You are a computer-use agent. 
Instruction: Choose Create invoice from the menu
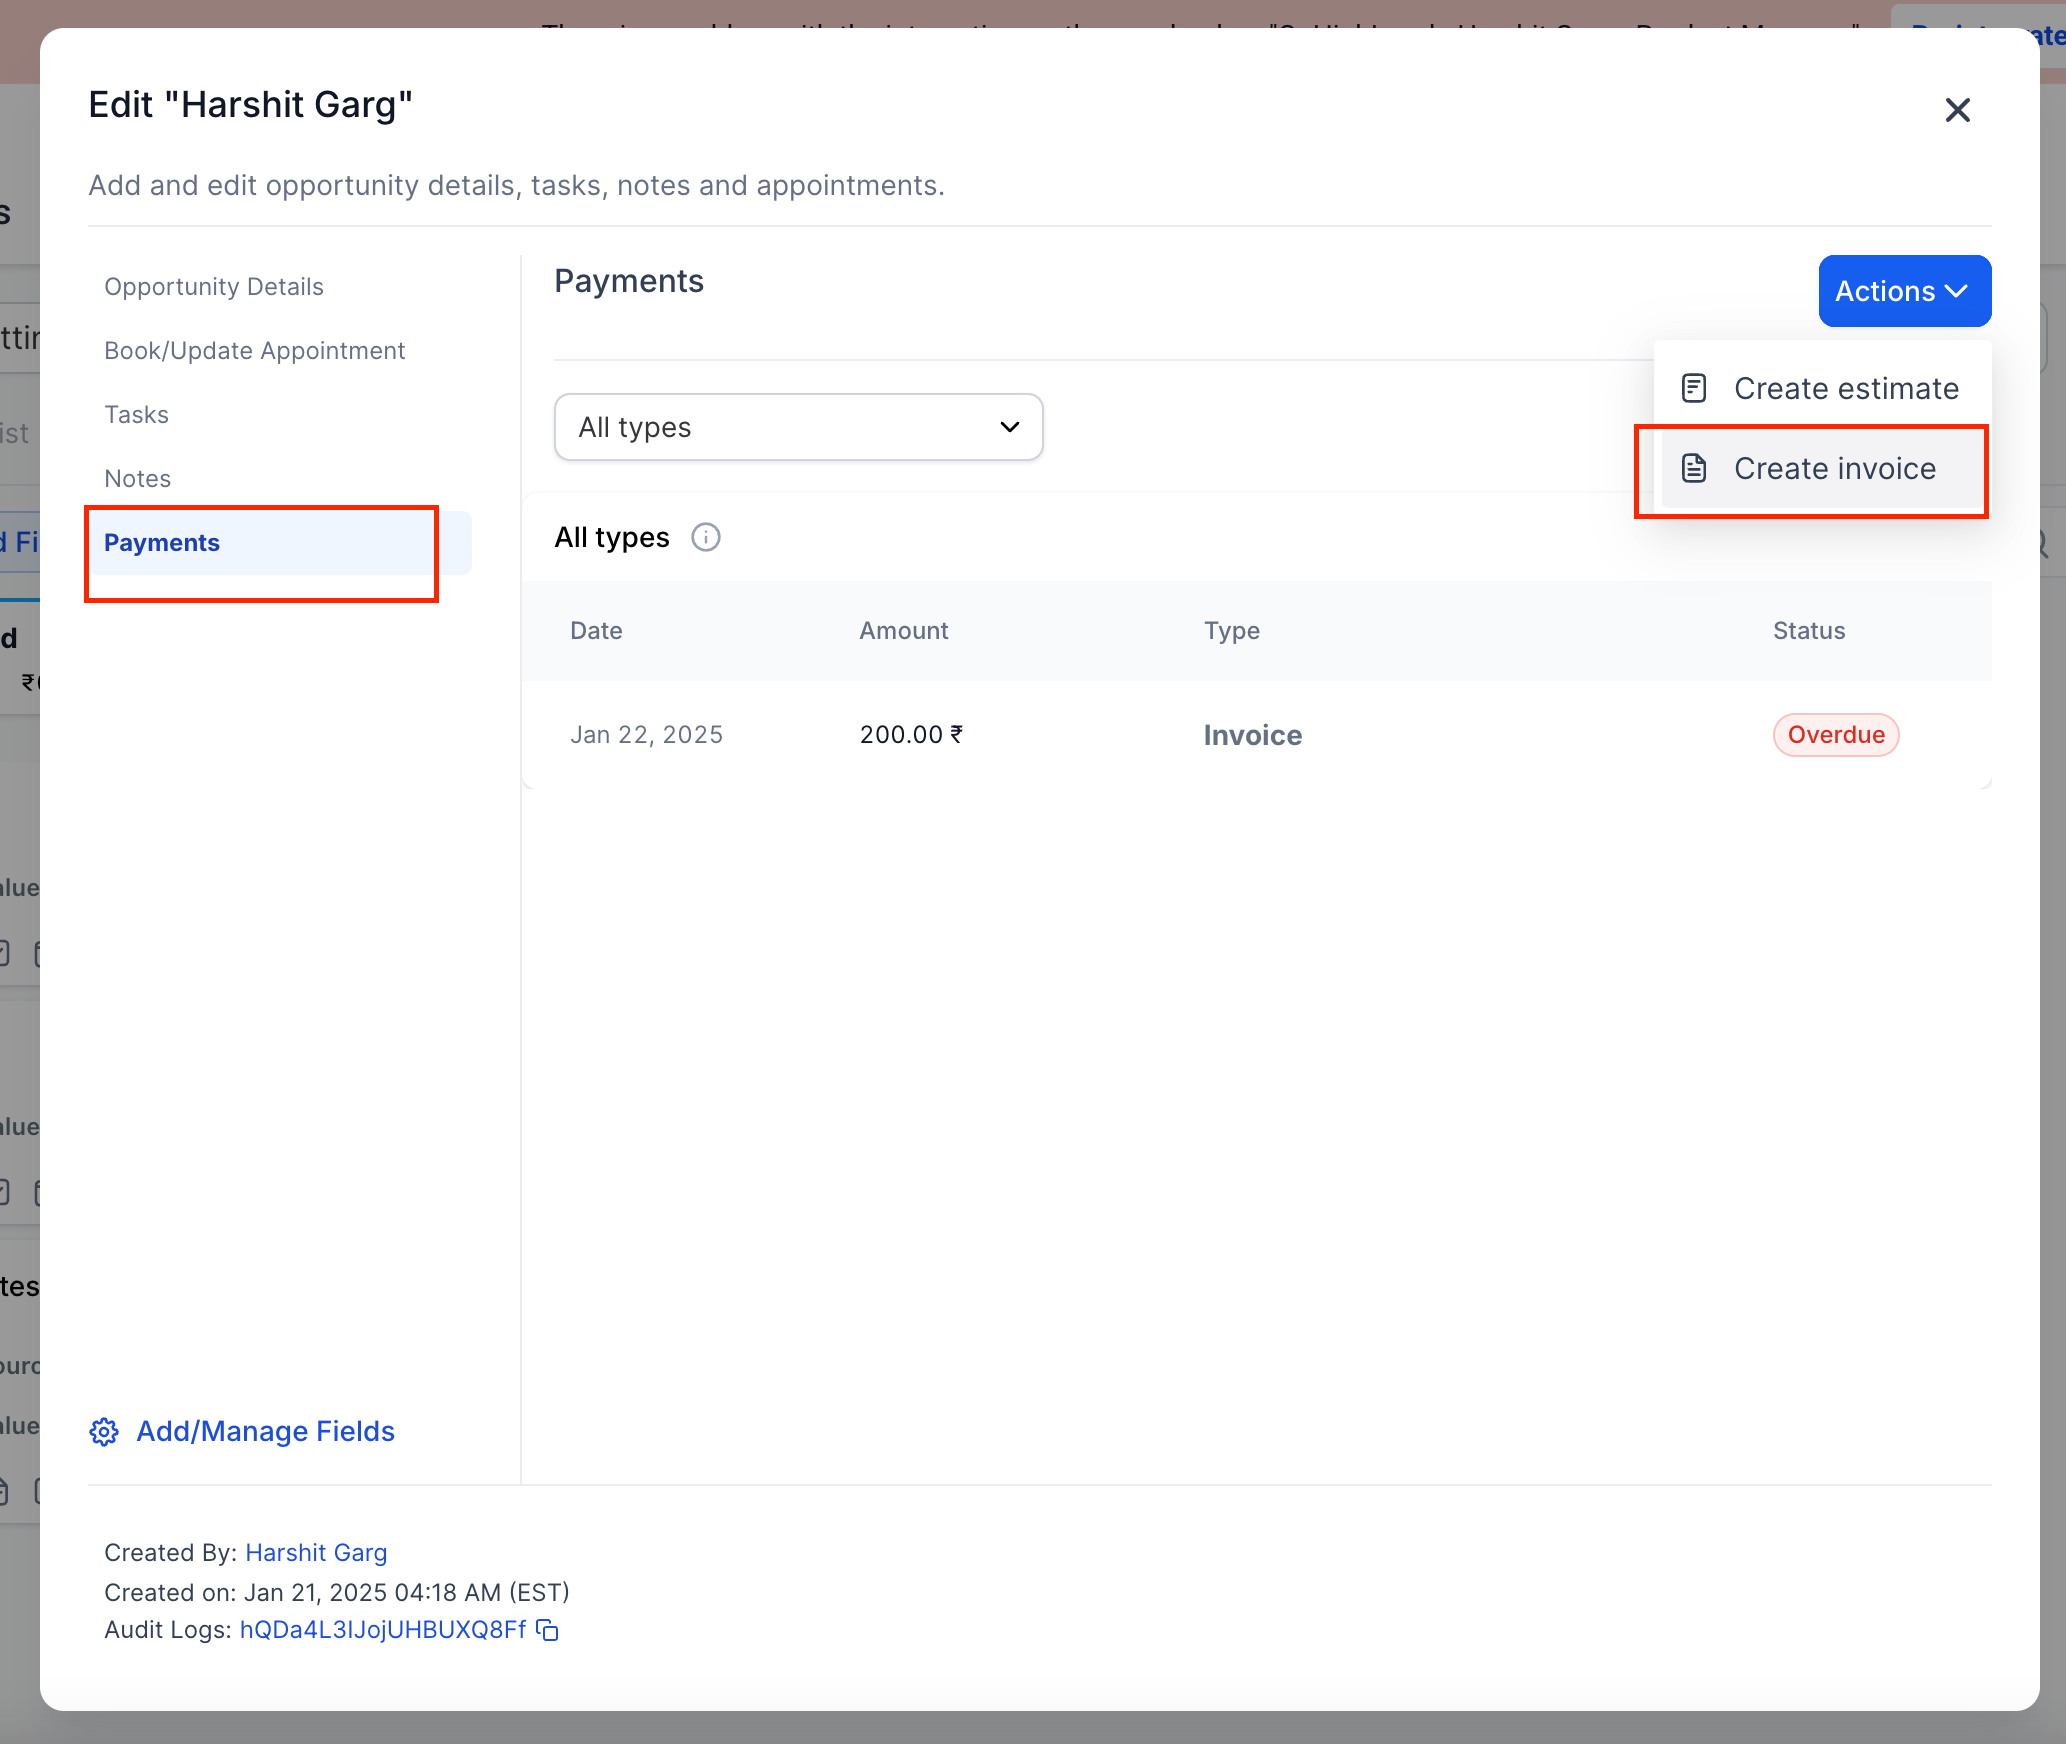1834,468
